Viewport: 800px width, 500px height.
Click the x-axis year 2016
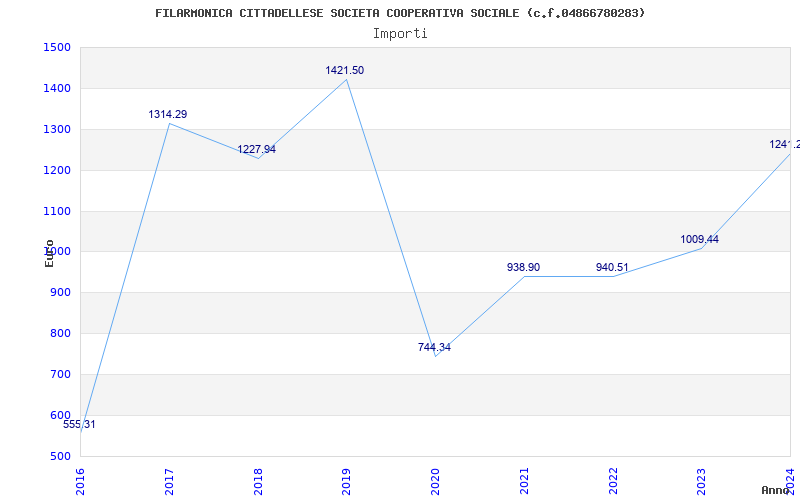click(80, 482)
